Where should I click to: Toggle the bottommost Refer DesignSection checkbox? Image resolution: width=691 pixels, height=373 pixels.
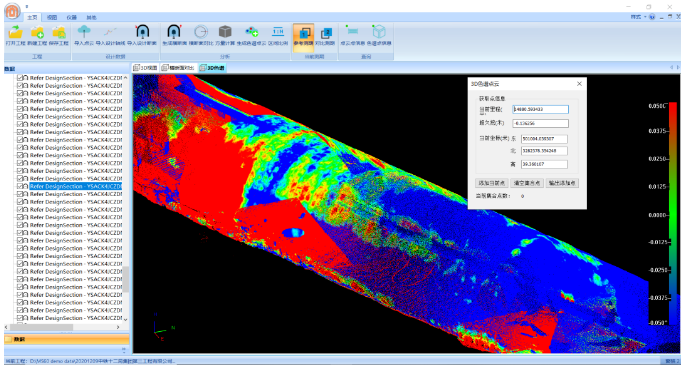tap(20, 318)
